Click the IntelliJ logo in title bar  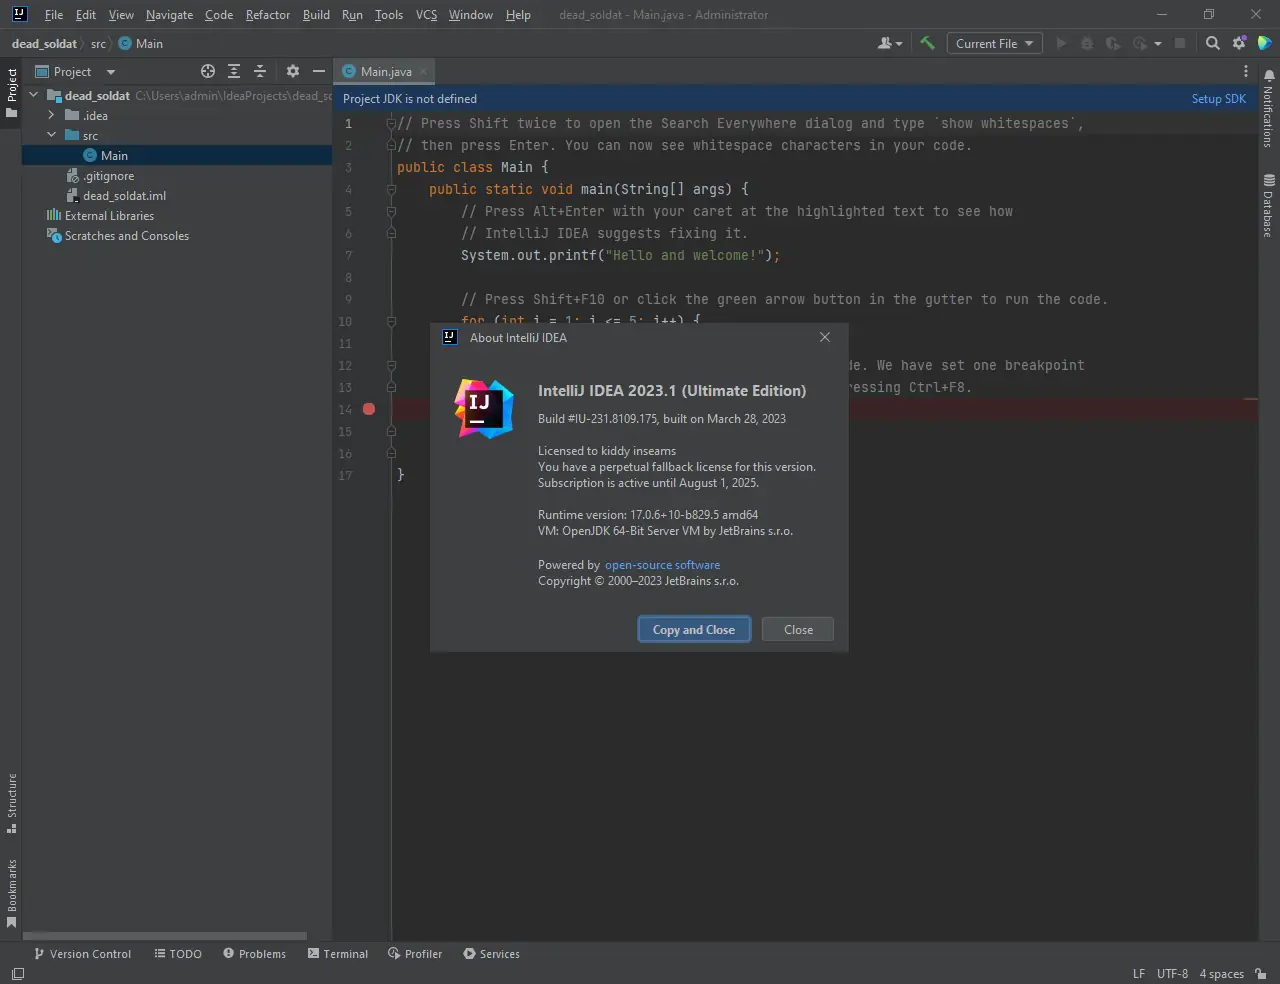(19, 14)
